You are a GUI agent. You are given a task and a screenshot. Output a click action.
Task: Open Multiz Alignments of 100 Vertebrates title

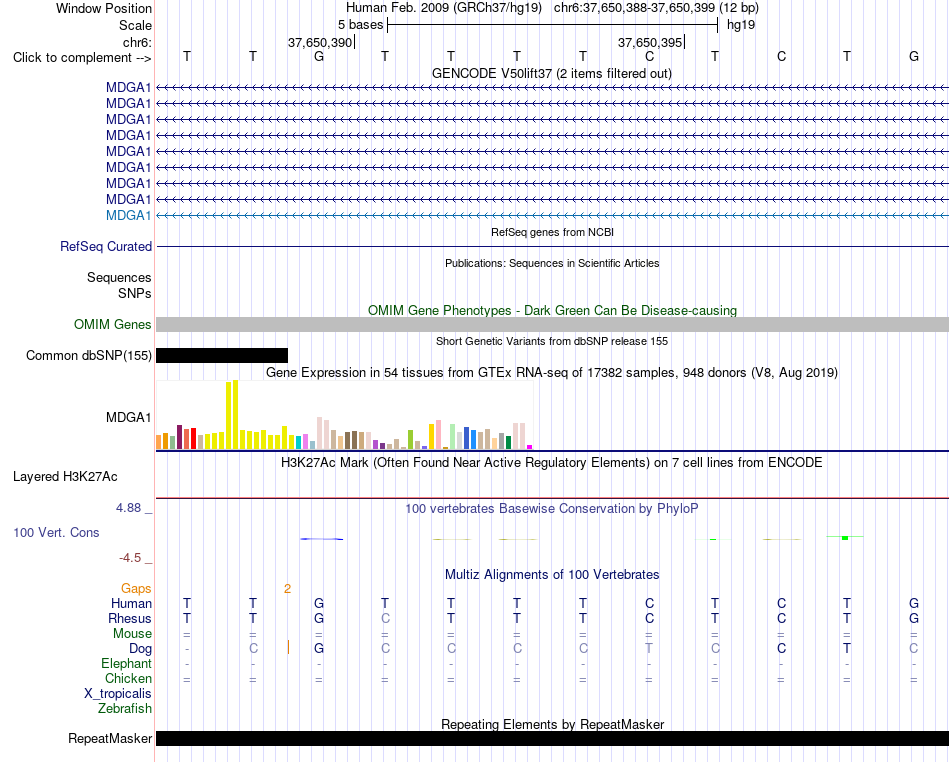[552, 574]
